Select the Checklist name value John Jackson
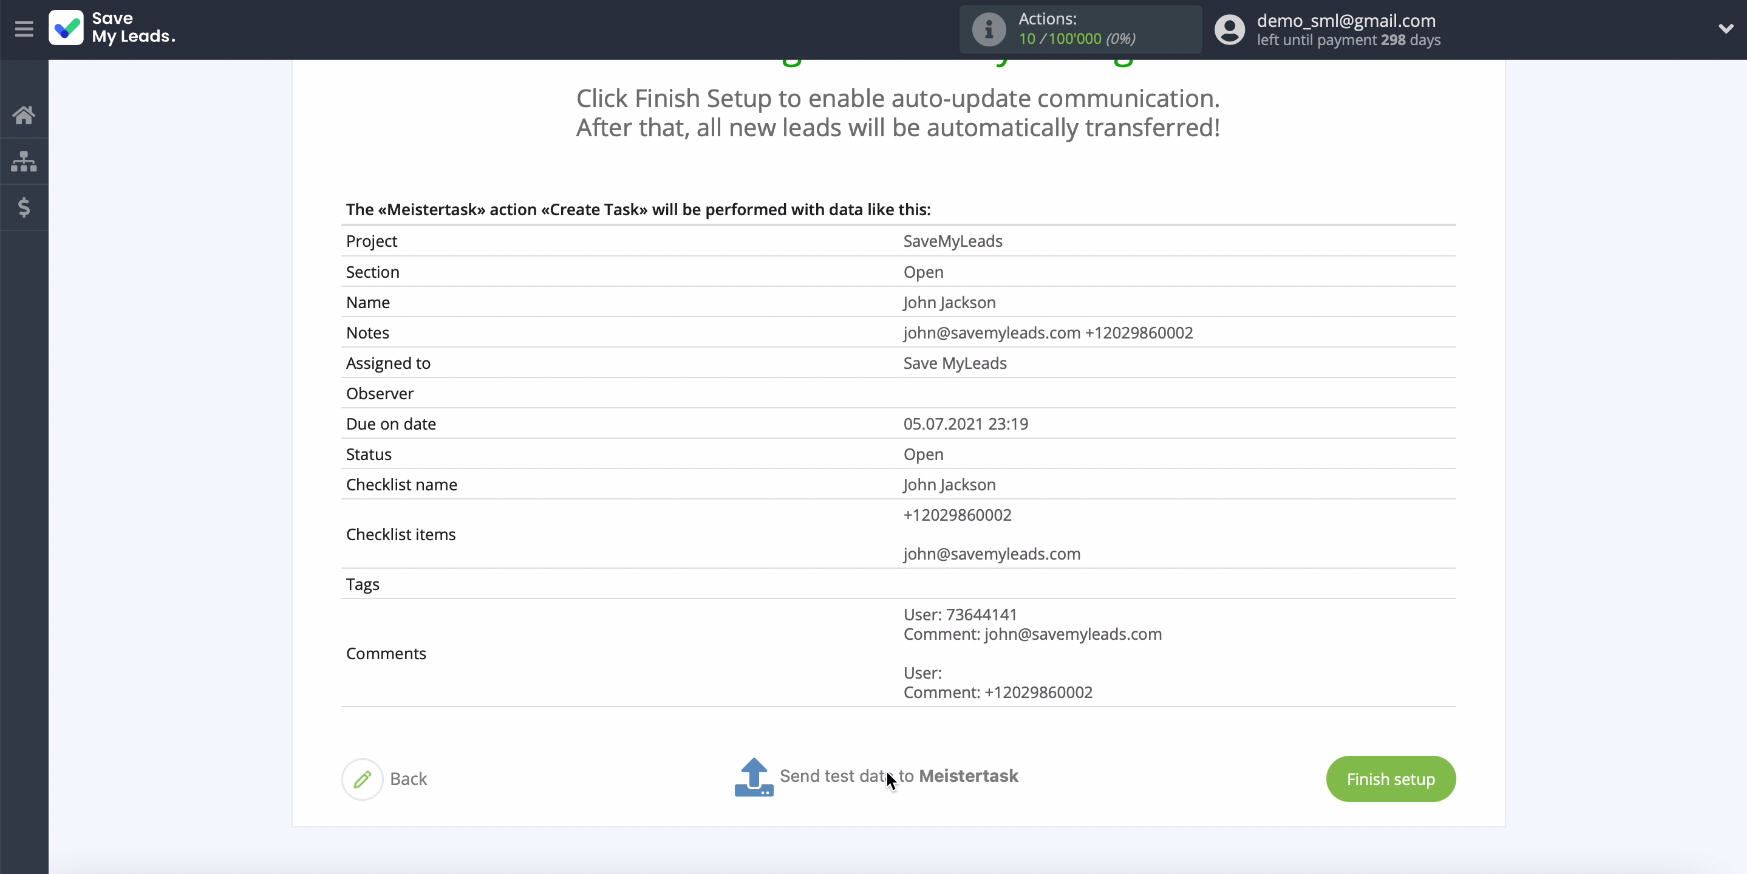Image resolution: width=1747 pixels, height=874 pixels. pos(949,485)
